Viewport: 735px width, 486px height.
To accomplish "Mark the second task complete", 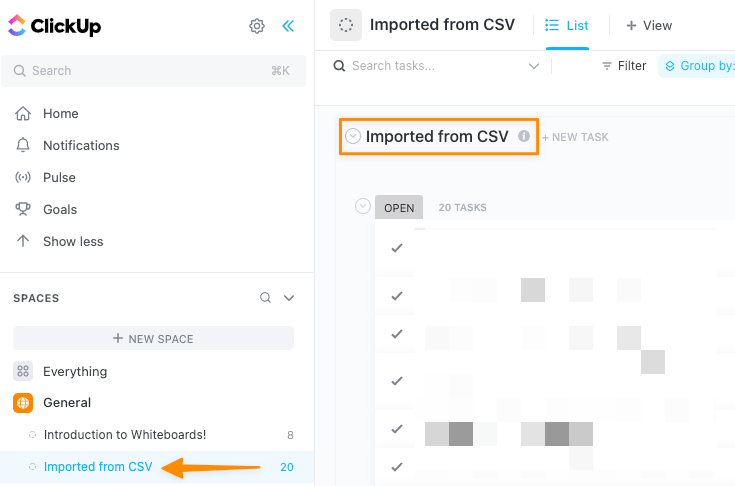I will pyautogui.click(x=397, y=296).
